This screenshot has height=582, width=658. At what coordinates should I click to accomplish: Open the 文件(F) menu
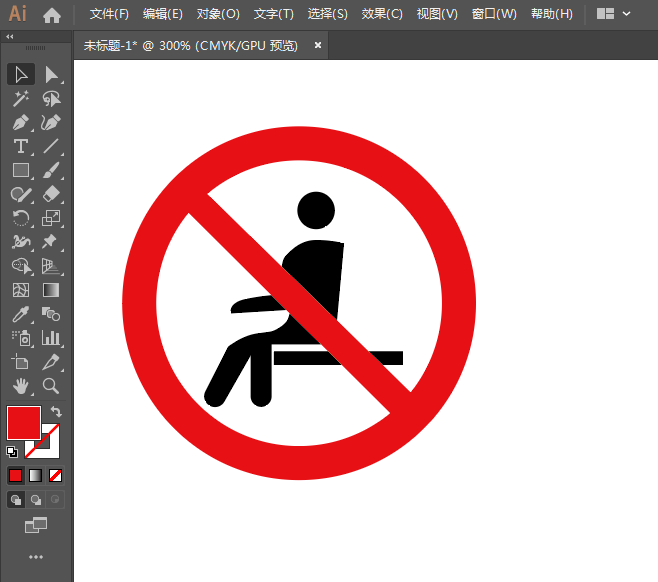109,14
